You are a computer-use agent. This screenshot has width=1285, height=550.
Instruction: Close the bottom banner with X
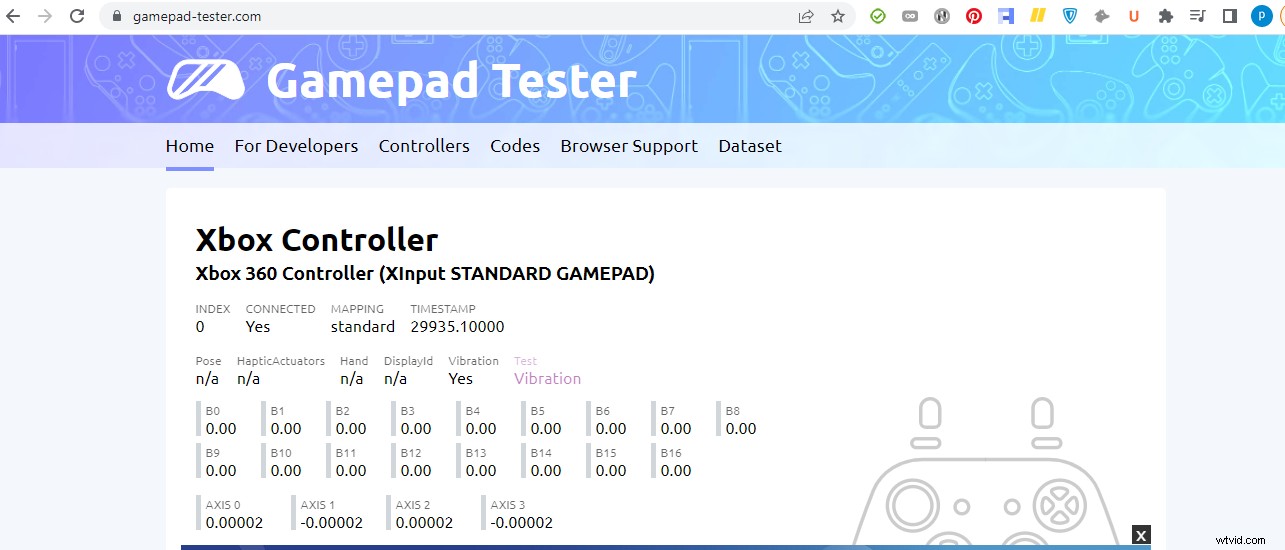click(1141, 535)
